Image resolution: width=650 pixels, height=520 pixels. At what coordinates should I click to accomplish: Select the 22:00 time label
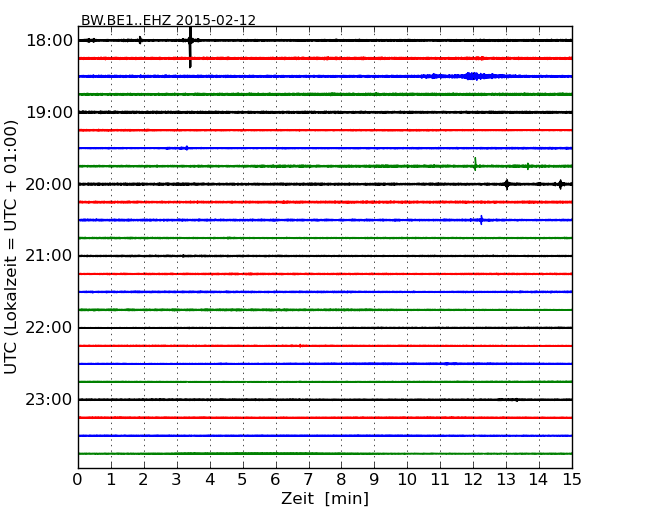[x=49, y=328]
